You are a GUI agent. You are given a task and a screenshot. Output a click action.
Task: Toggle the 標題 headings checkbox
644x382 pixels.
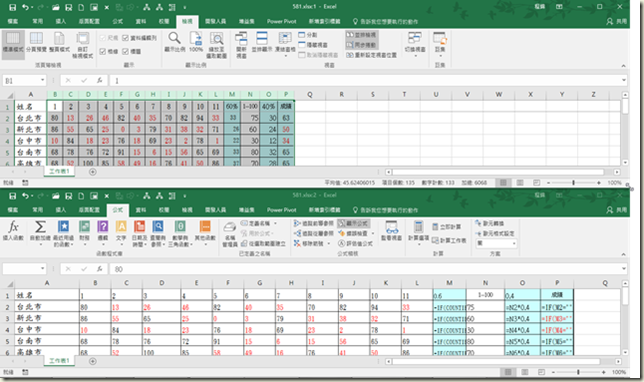tap(132, 51)
